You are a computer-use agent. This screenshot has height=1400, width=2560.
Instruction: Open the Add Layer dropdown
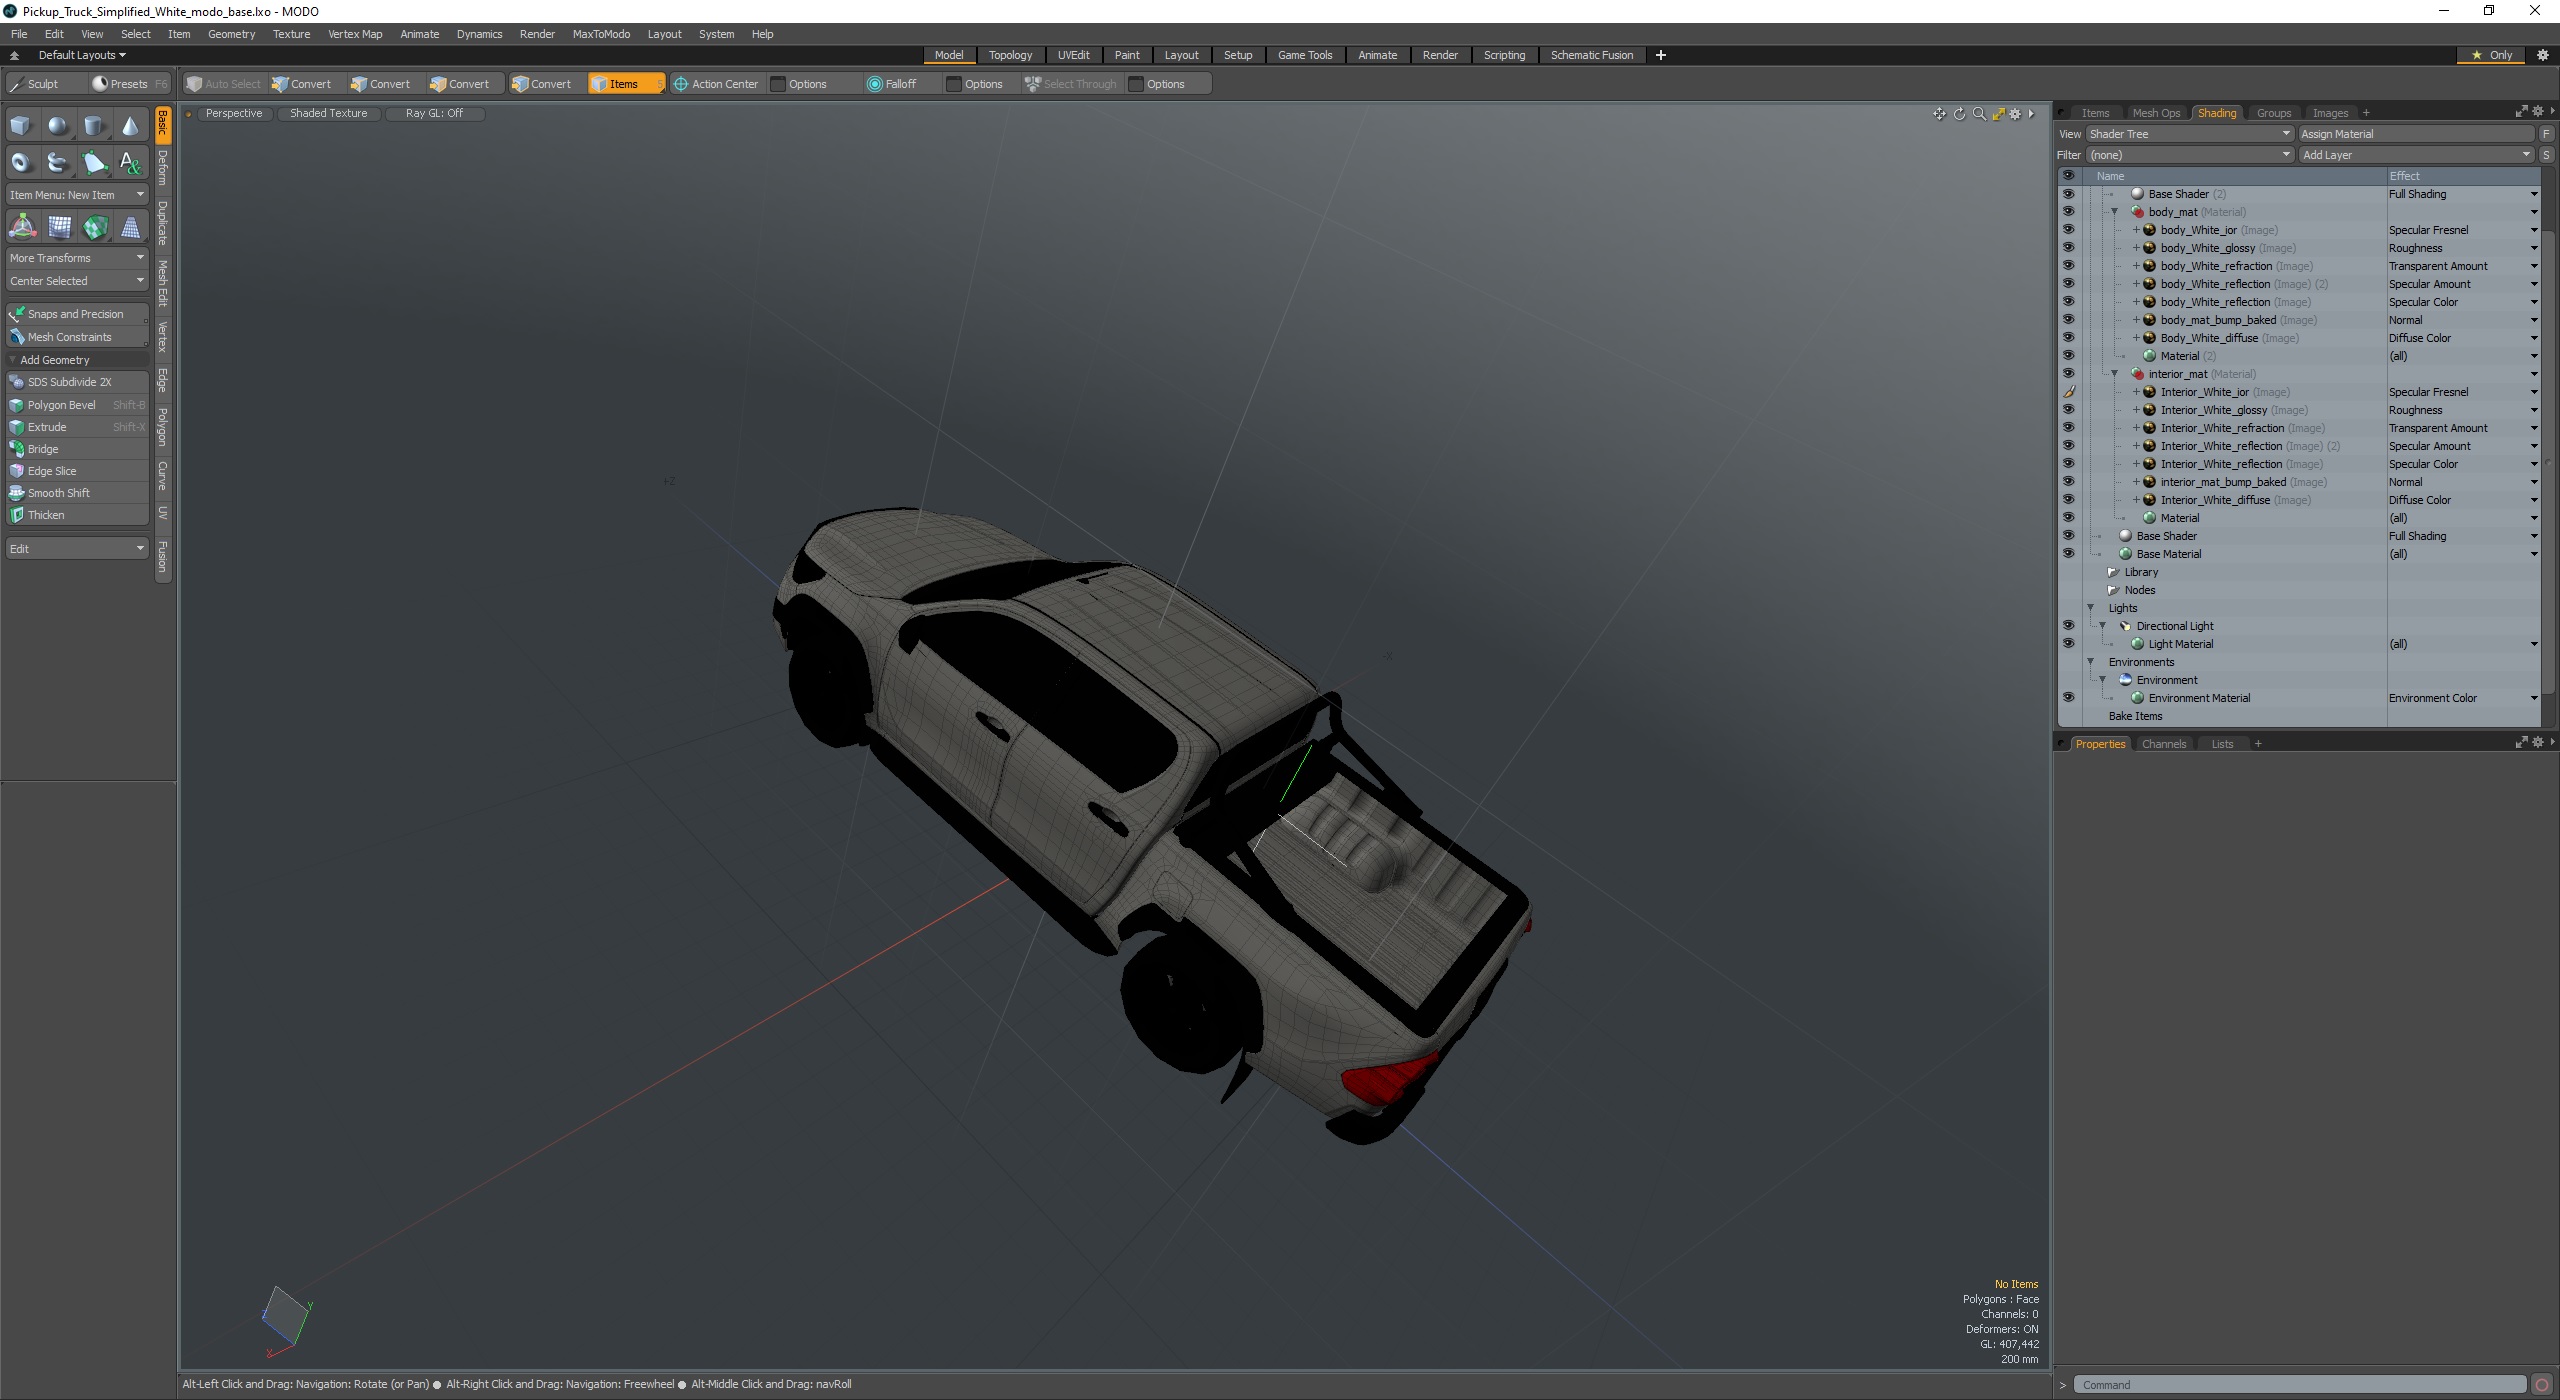(2415, 155)
